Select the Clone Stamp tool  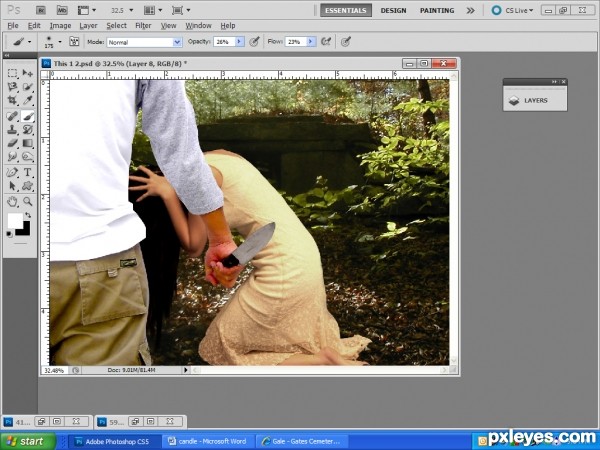(x=13, y=130)
